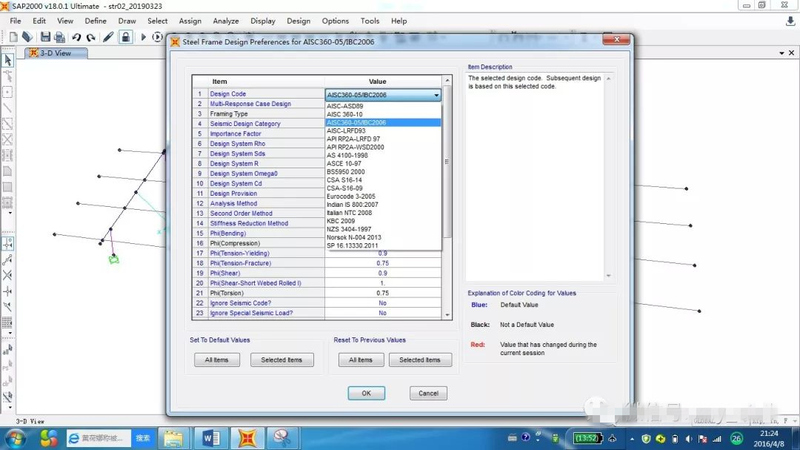
Task: Click the Undo arrow icon
Action: [x=77, y=37]
